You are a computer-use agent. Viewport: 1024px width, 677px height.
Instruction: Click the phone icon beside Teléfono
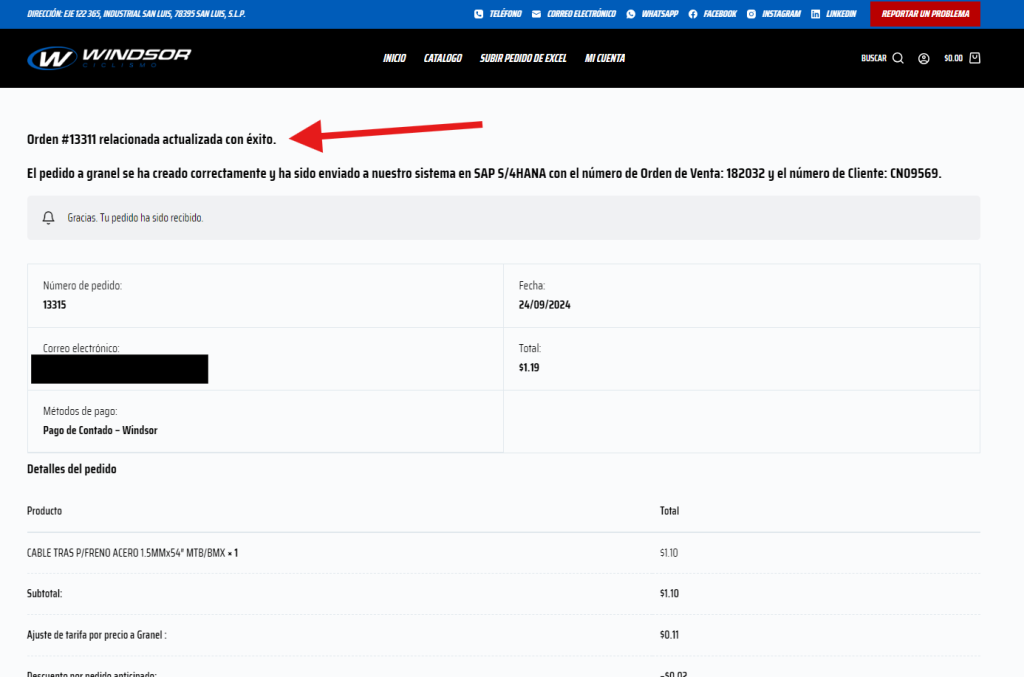pos(478,14)
